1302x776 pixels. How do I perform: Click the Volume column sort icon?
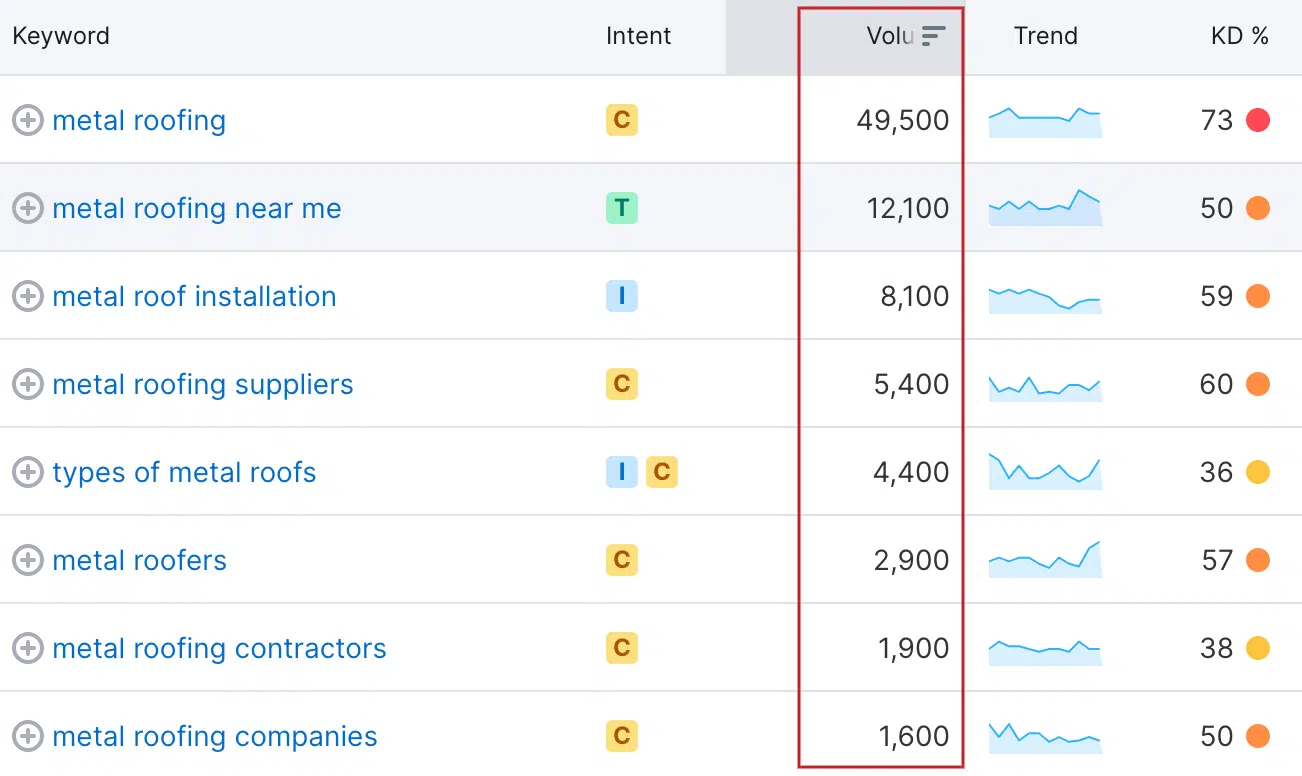[933, 37]
